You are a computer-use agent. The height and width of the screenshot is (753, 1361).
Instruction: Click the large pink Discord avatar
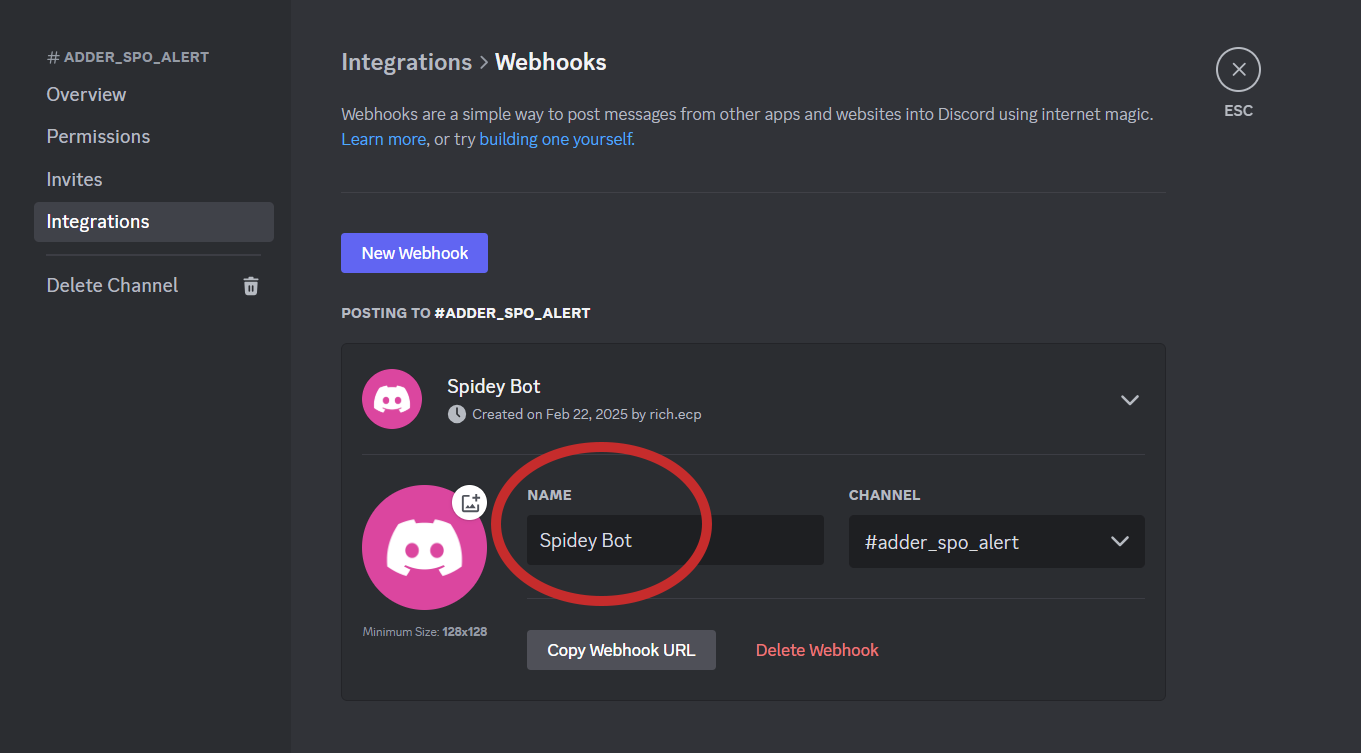tap(424, 548)
